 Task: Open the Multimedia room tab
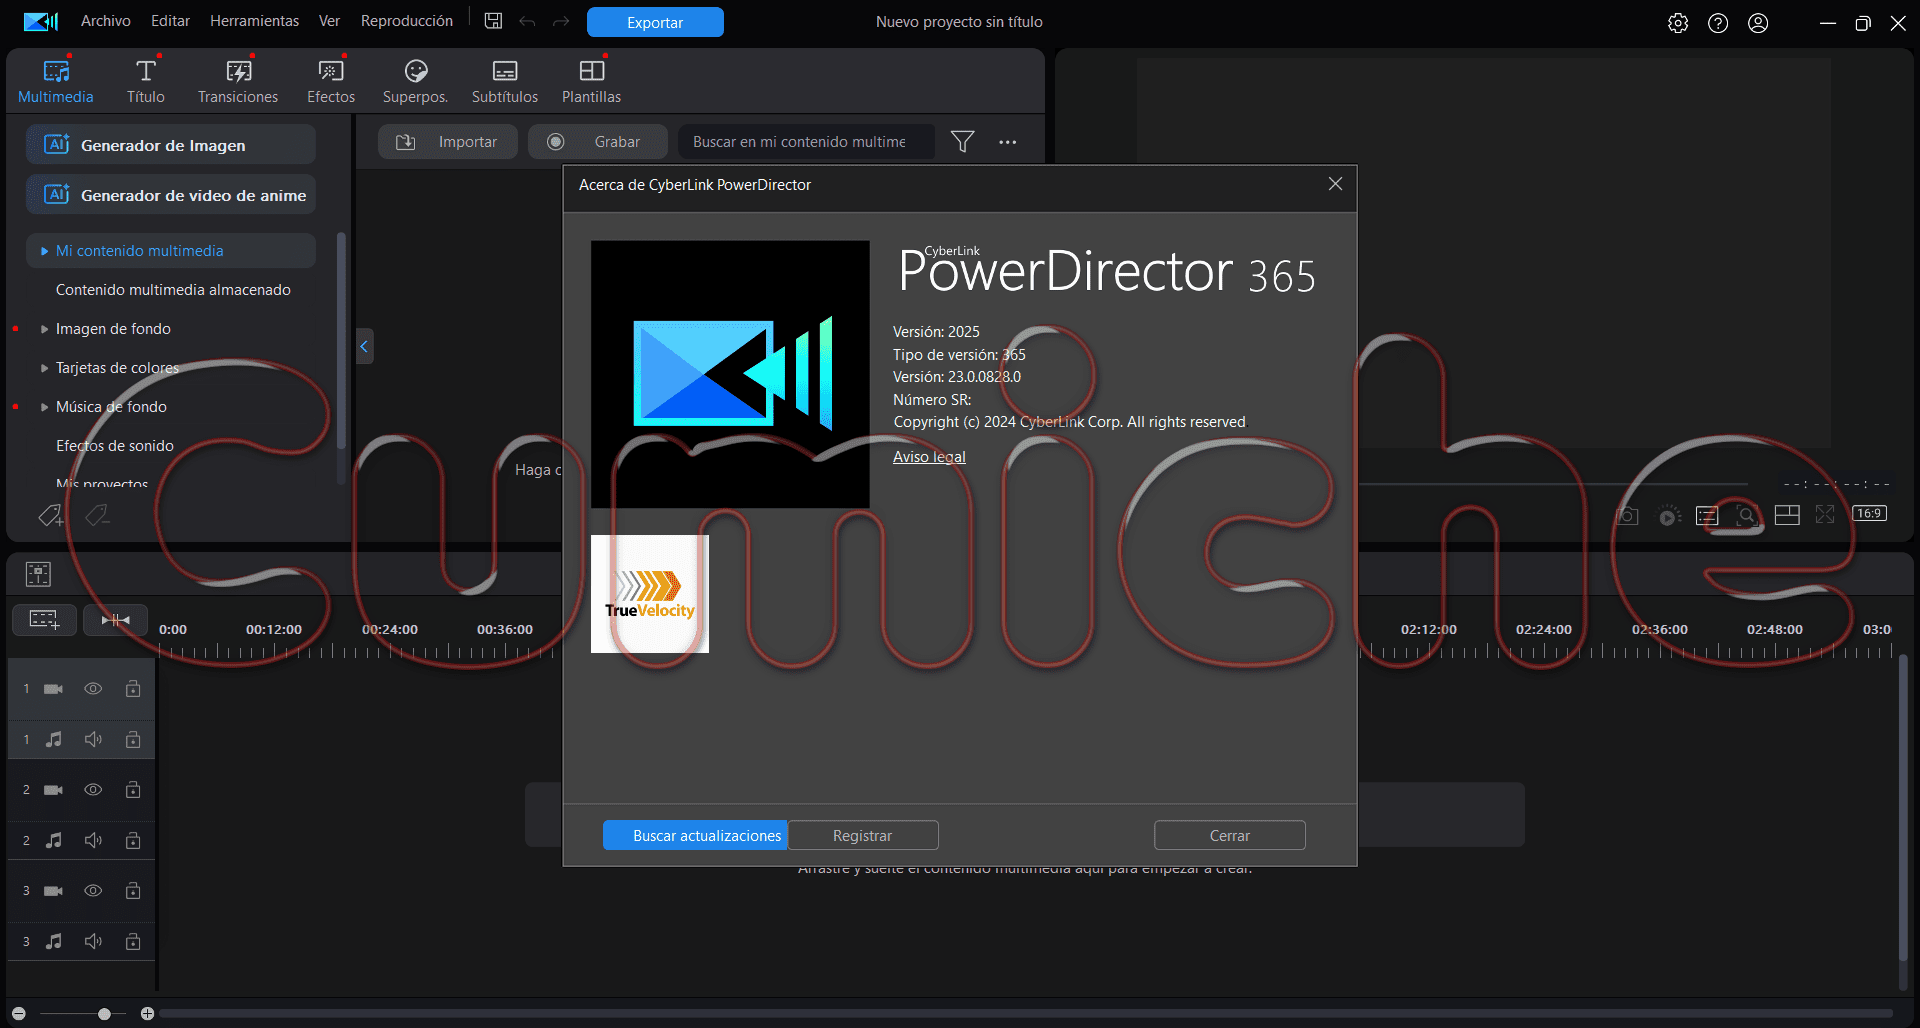click(56, 82)
